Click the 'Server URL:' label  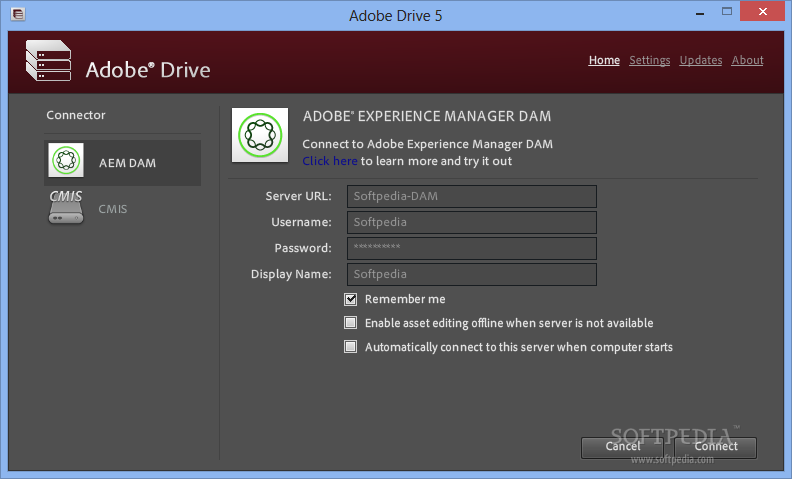coord(299,196)
